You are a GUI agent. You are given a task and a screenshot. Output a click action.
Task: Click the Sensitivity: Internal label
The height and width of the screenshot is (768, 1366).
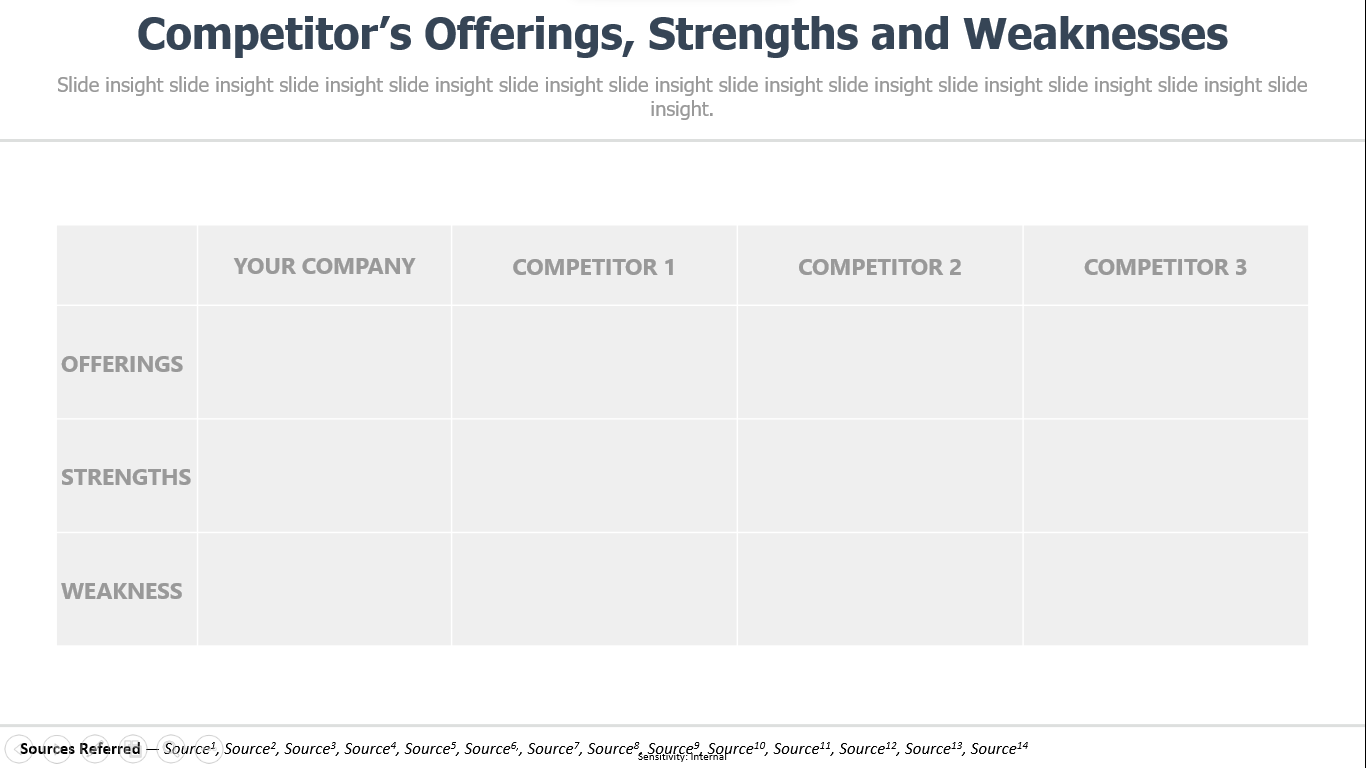pos(682,757)
